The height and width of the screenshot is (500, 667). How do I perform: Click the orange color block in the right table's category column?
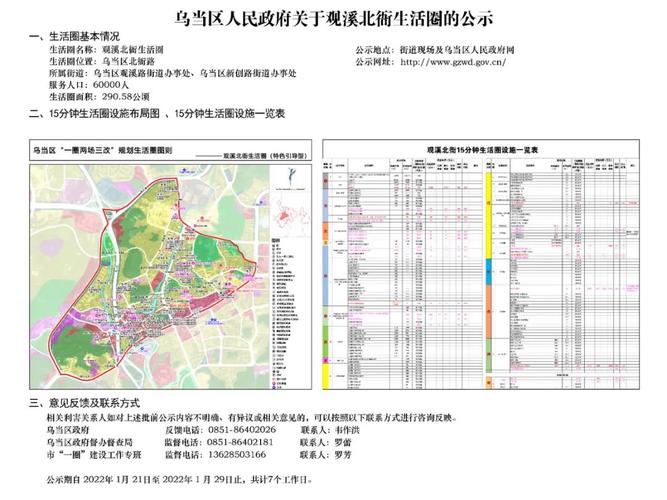(x=489, y=311)
